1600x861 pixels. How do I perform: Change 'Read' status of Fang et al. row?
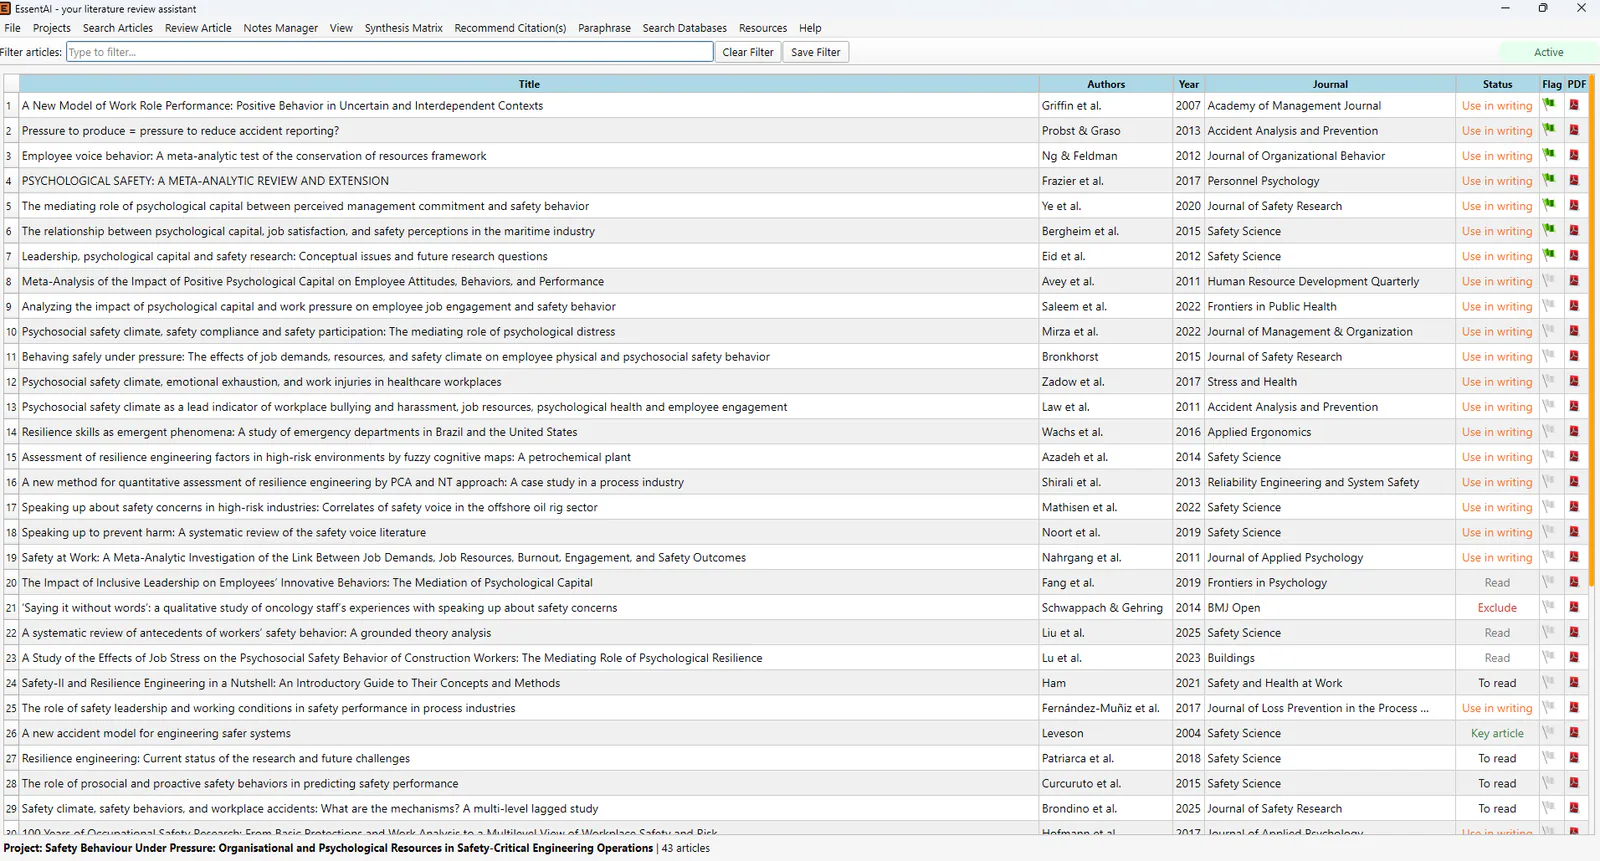click(x=1497, y=583)
